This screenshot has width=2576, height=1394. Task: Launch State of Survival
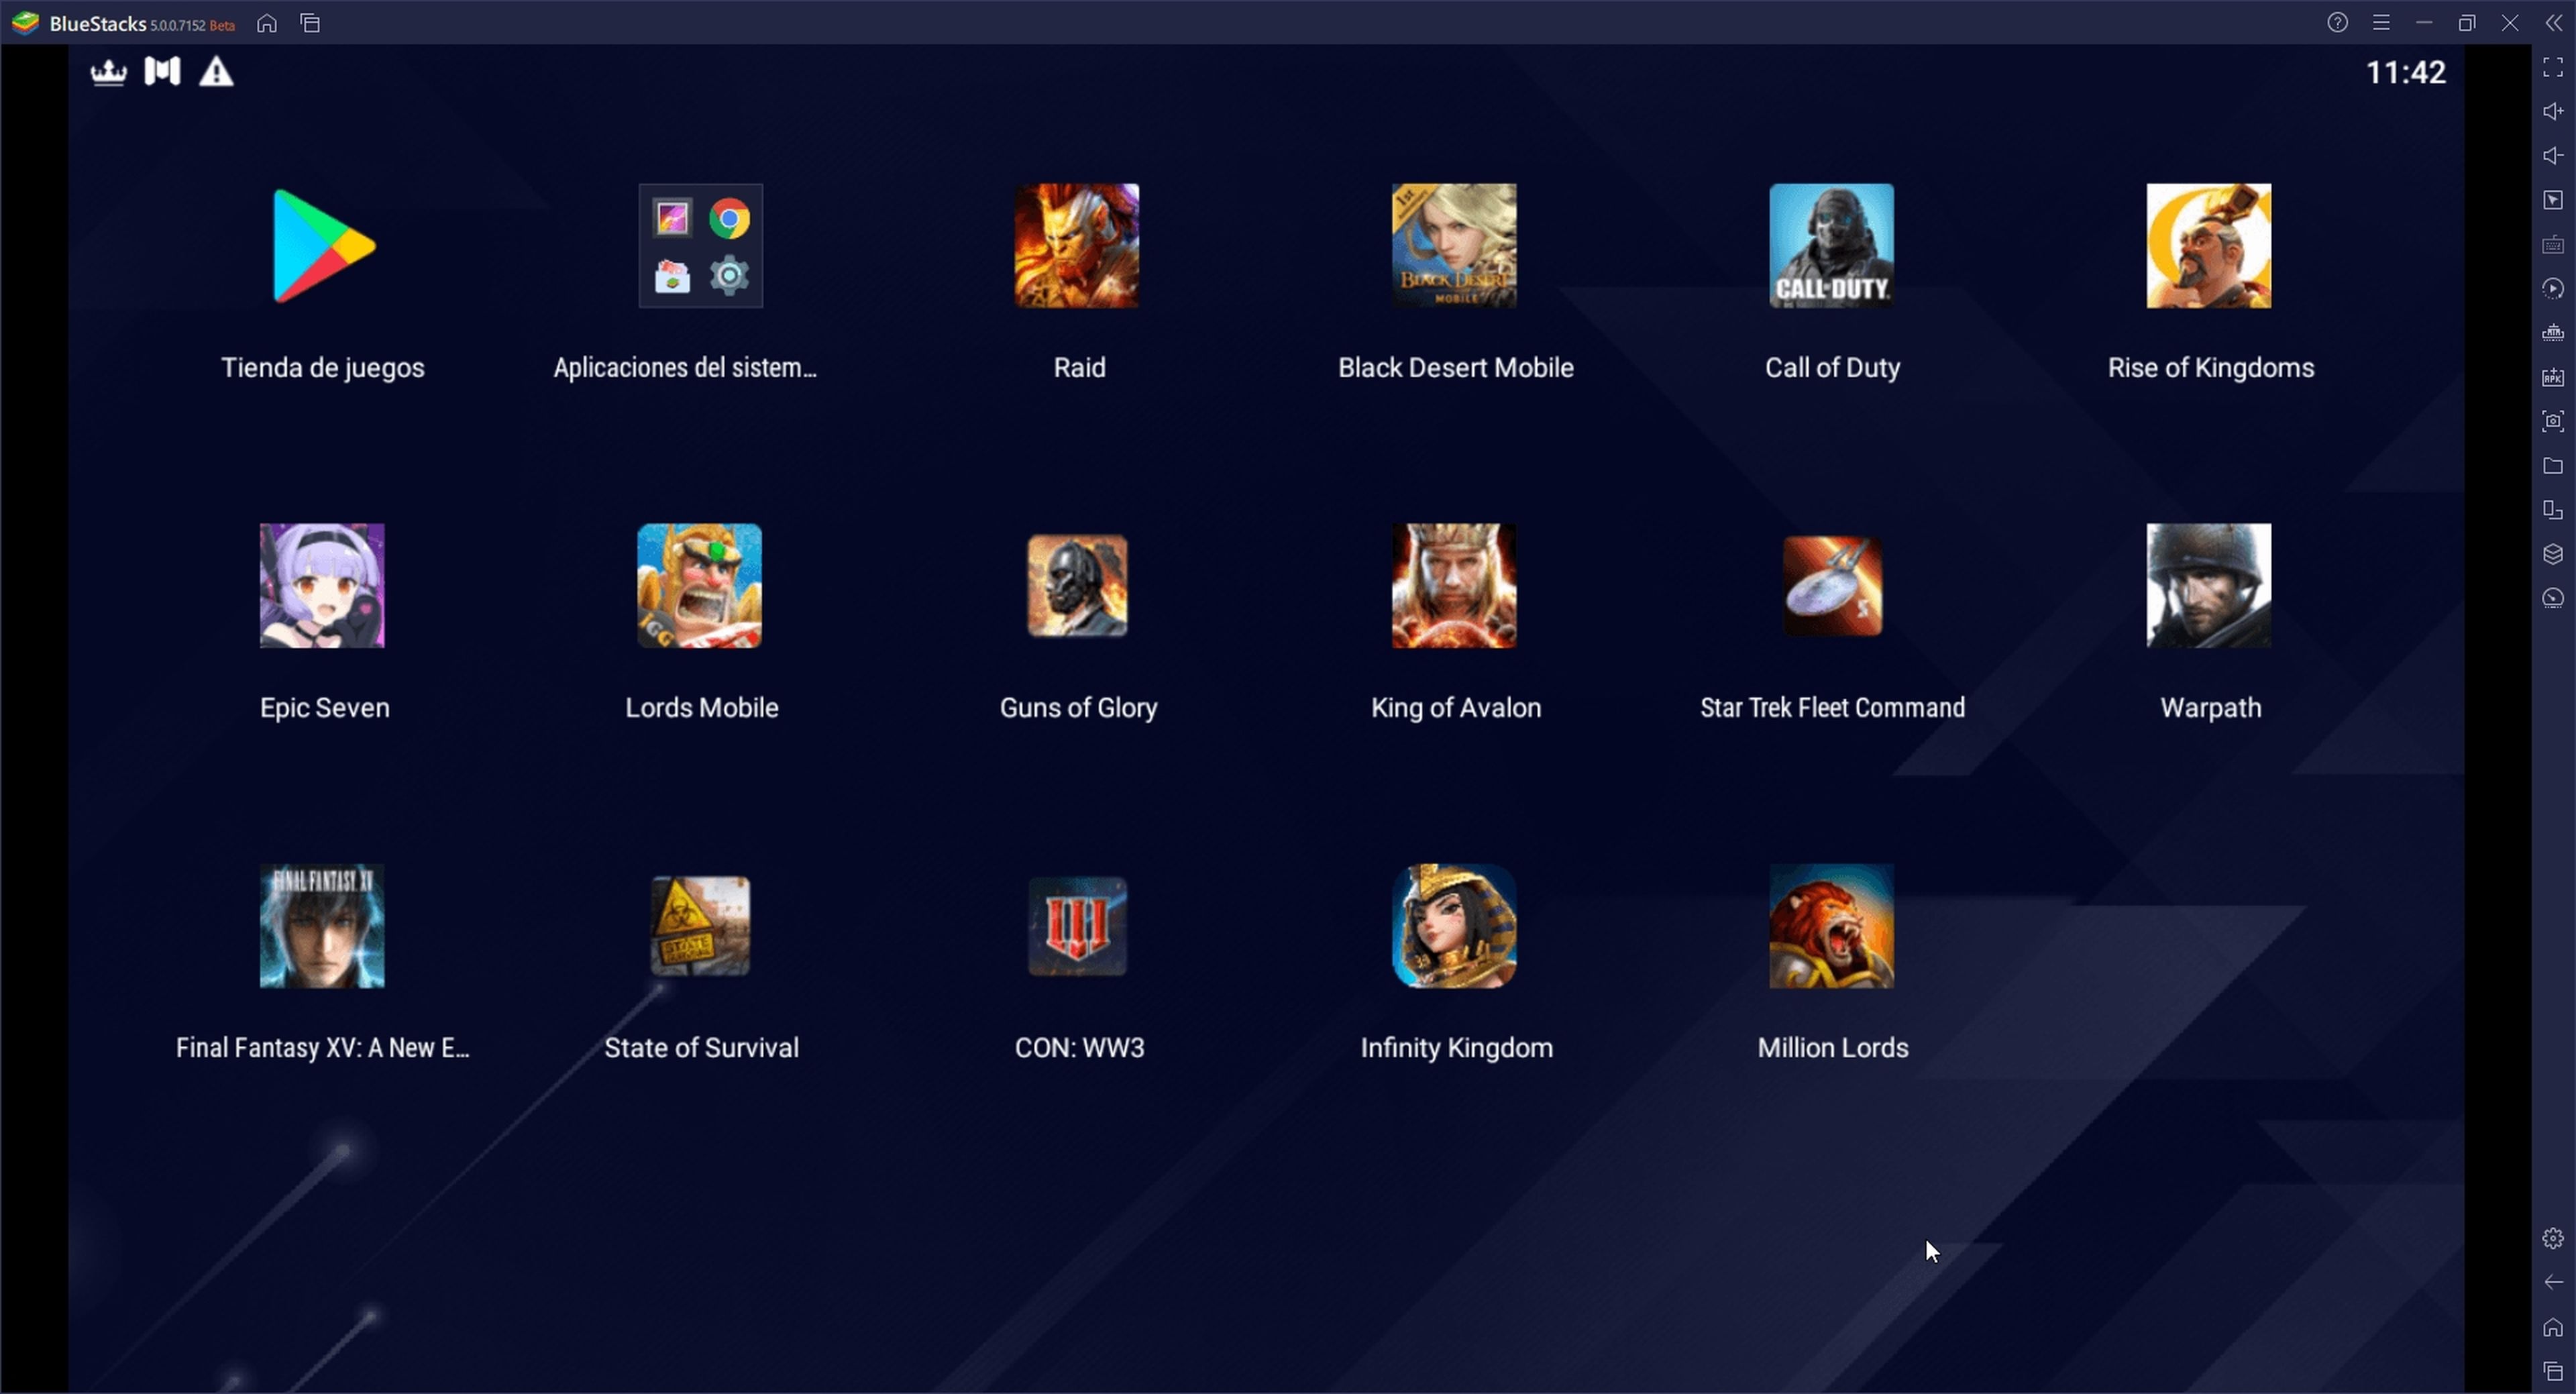click(700, 926)
